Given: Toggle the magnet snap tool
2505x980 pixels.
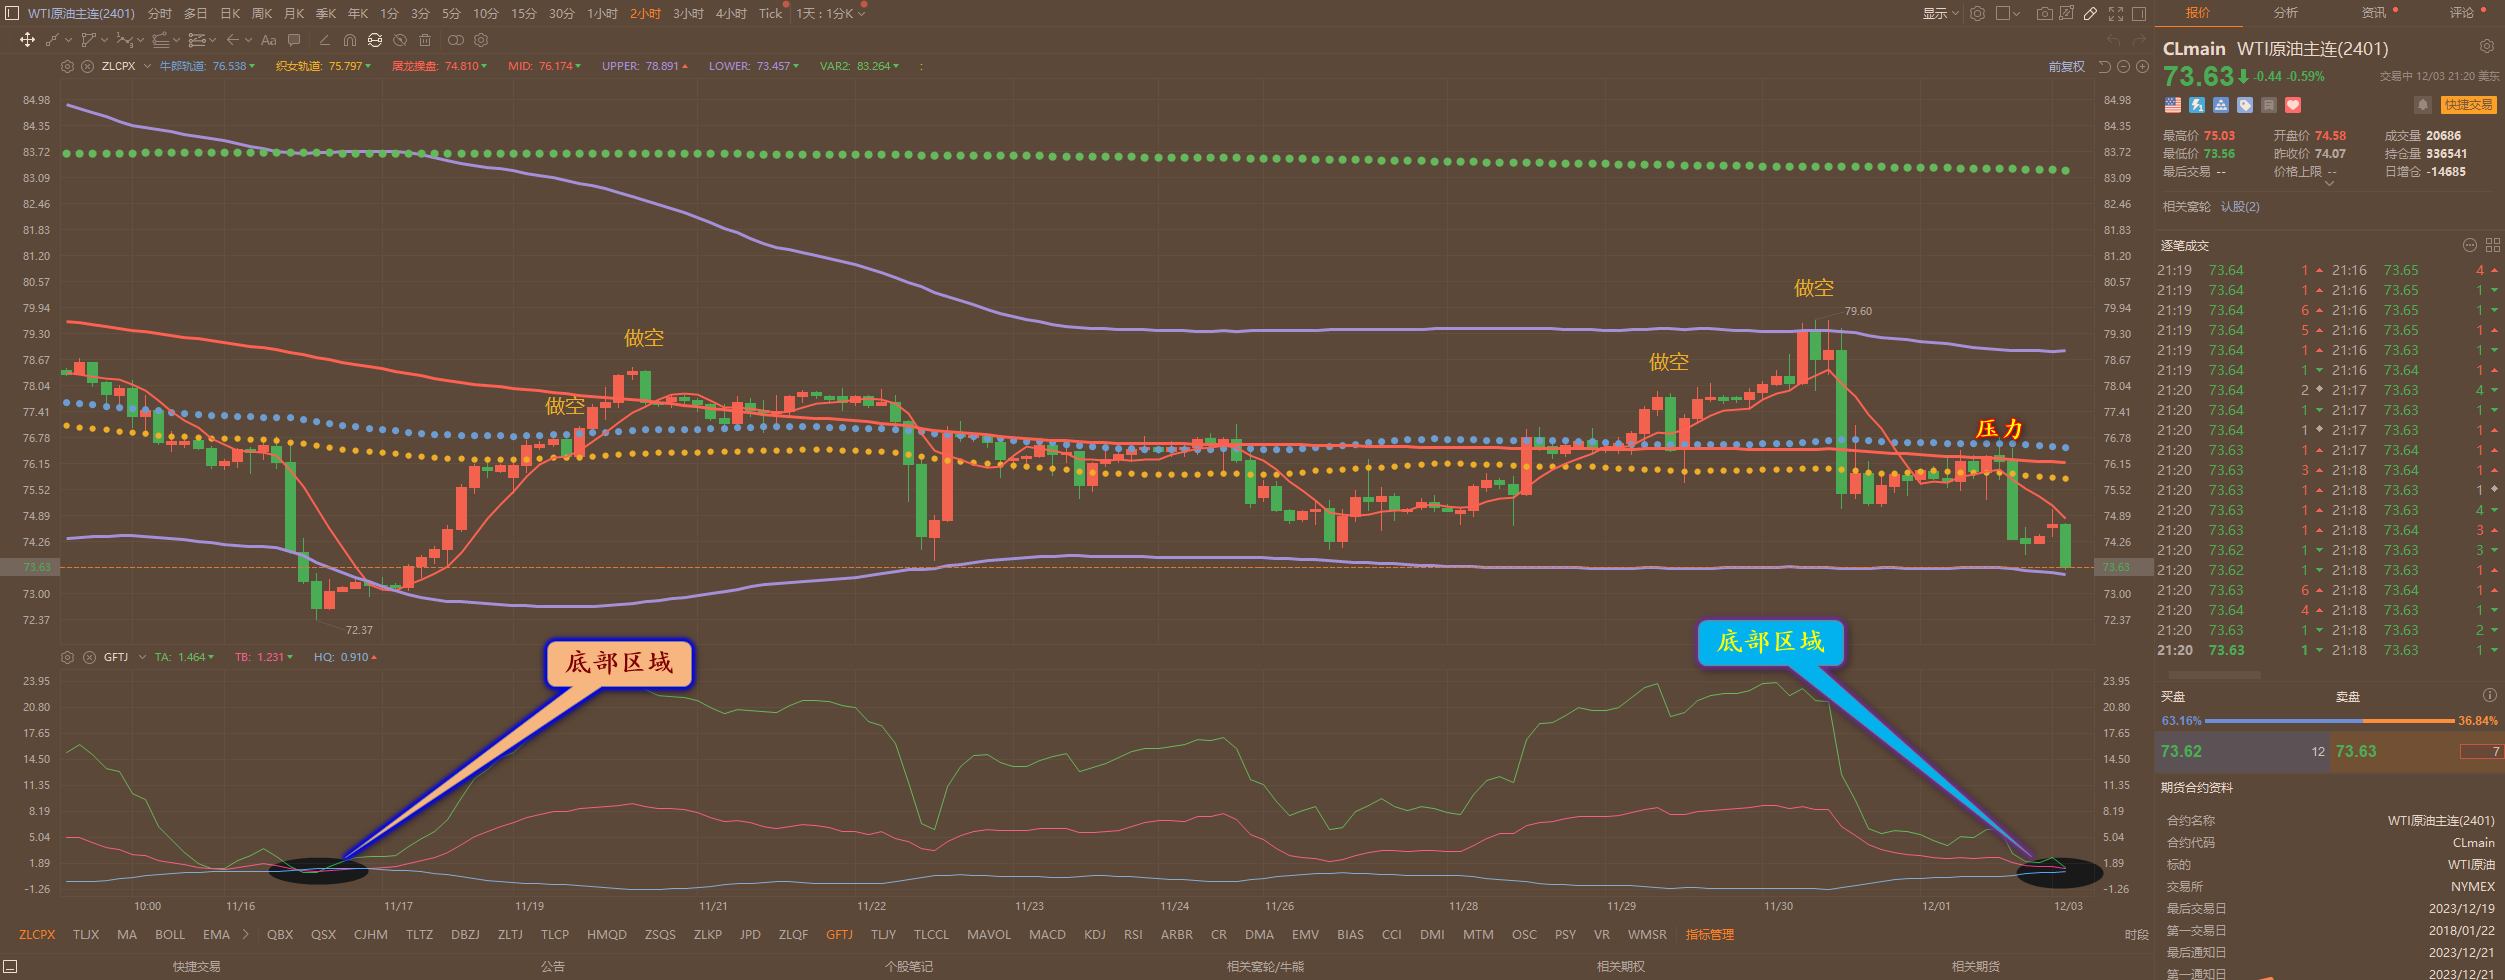Looking at the screenshot, I should click(x=349, y=40).
